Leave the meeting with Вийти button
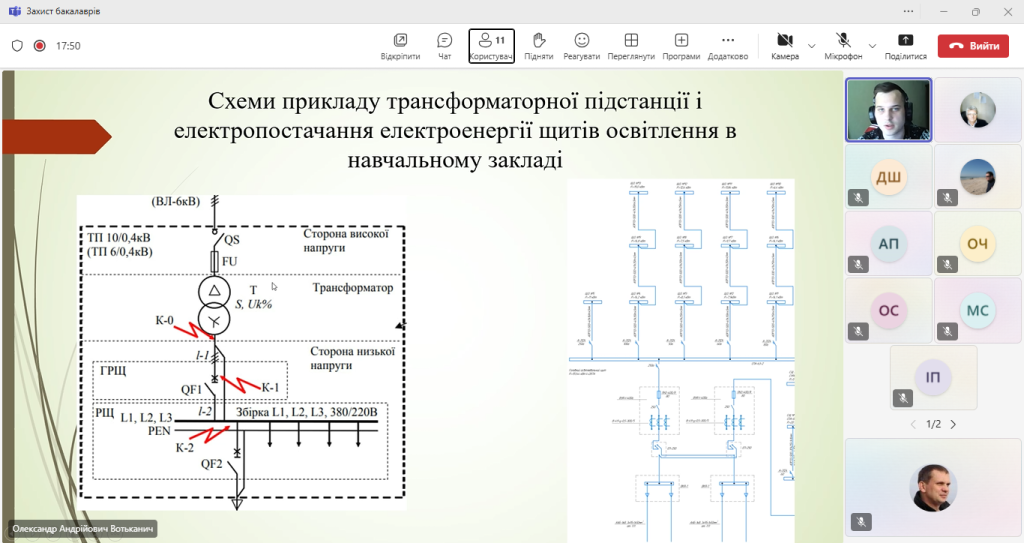 coord(974,46)
